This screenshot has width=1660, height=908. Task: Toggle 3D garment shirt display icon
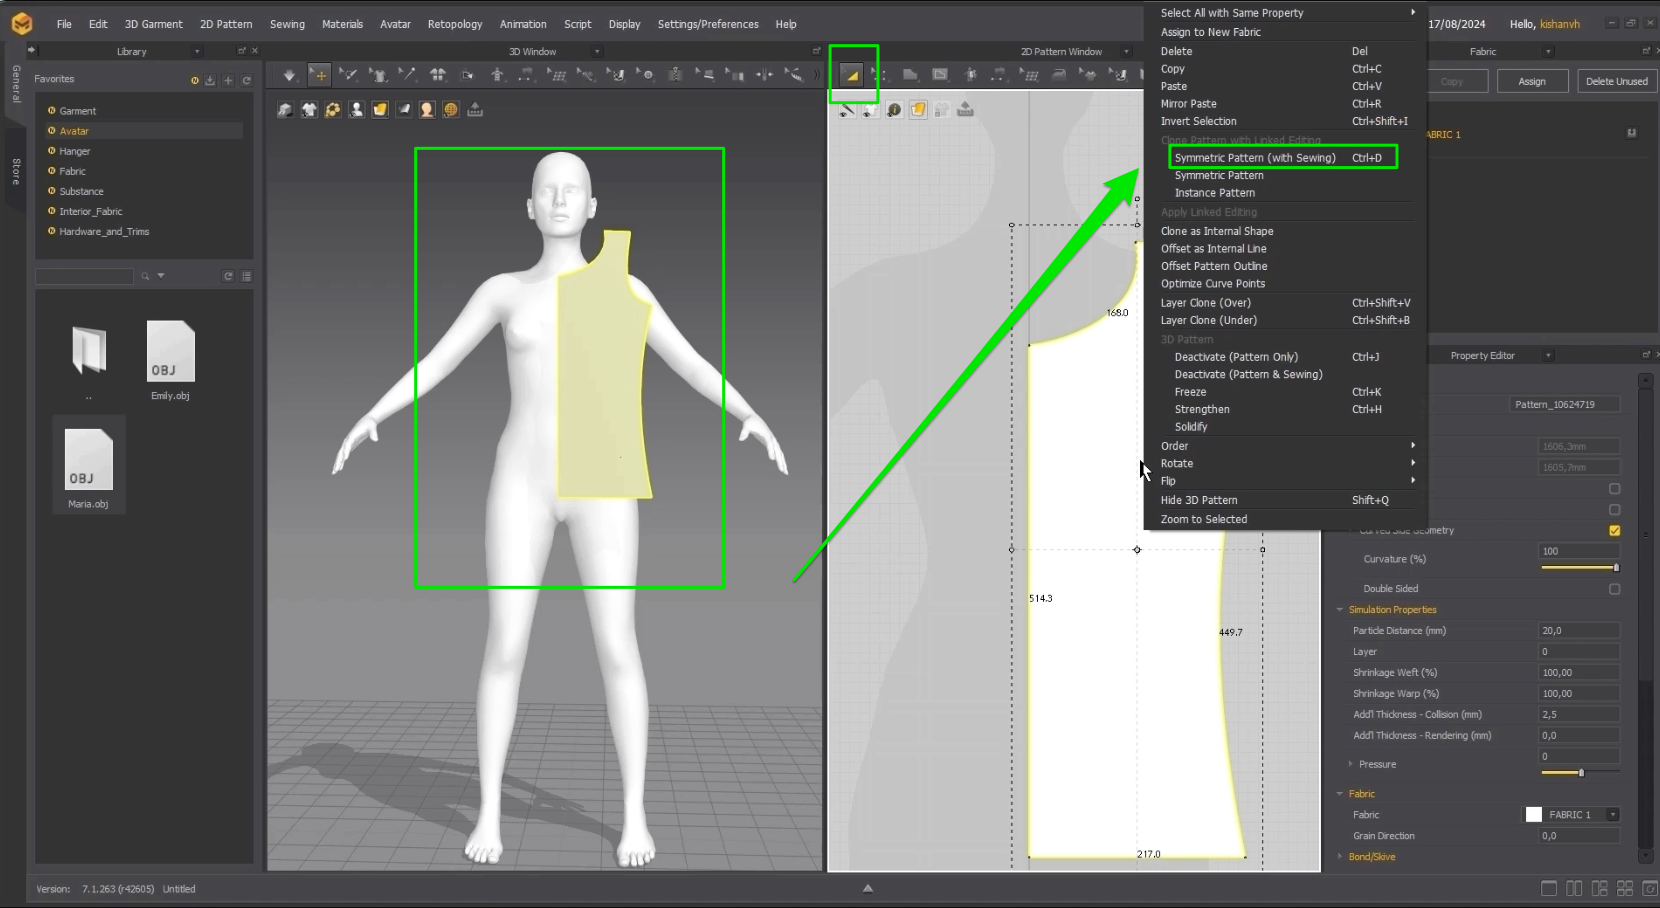[309, 110]
